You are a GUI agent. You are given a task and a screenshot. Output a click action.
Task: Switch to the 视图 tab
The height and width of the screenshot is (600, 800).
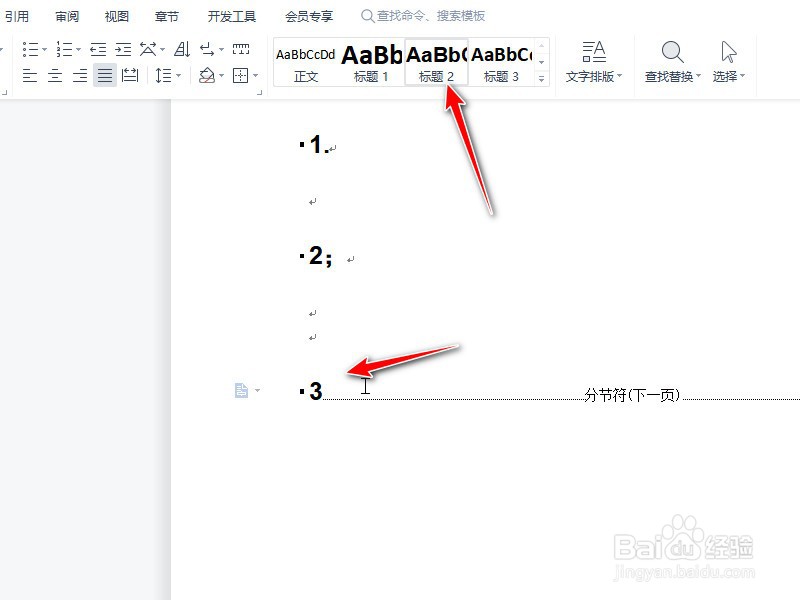117,16
